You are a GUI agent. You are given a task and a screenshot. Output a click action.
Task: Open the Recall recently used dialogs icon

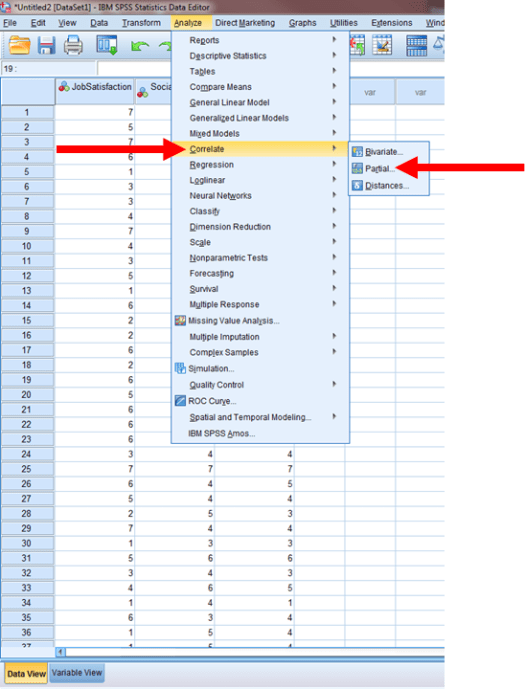tap(107, 45)
